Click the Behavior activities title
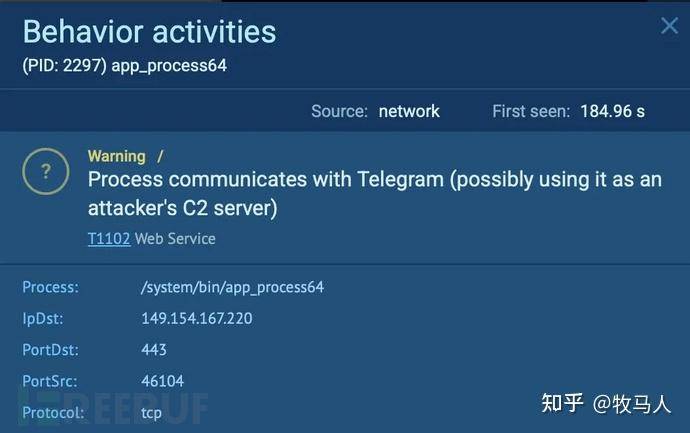The height and width of the screenshot is (433, 690). [150, 32]
